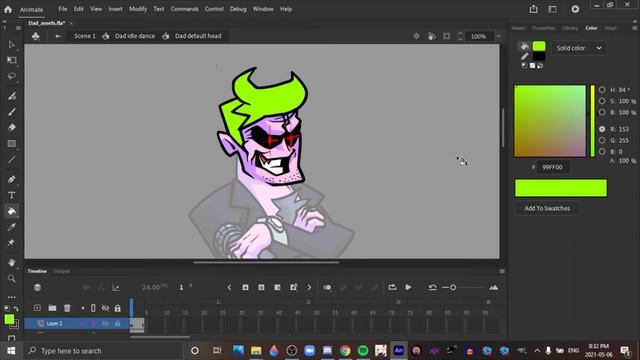The height and width of the screenshot is (360, 640).
Task: Open the edit symbols clubs dropdown
Action: click(36, 36)
